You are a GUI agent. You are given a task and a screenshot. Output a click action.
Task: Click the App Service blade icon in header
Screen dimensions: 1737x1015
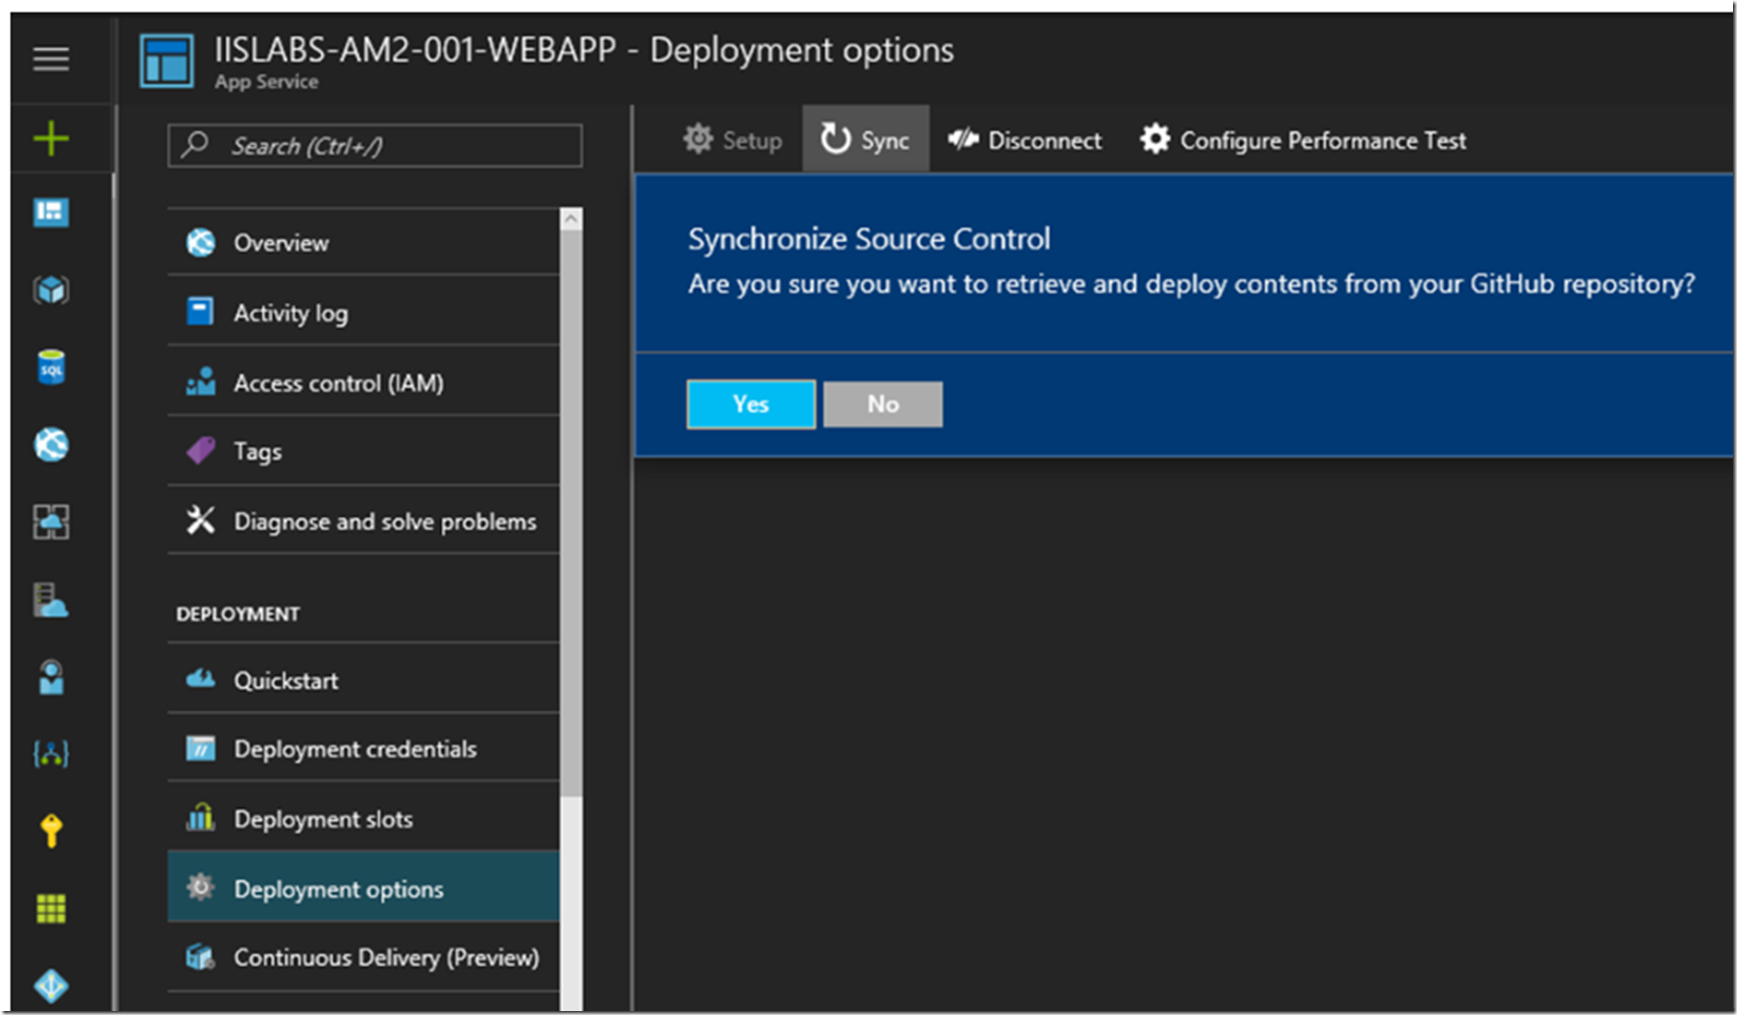(x=167, y=62)
